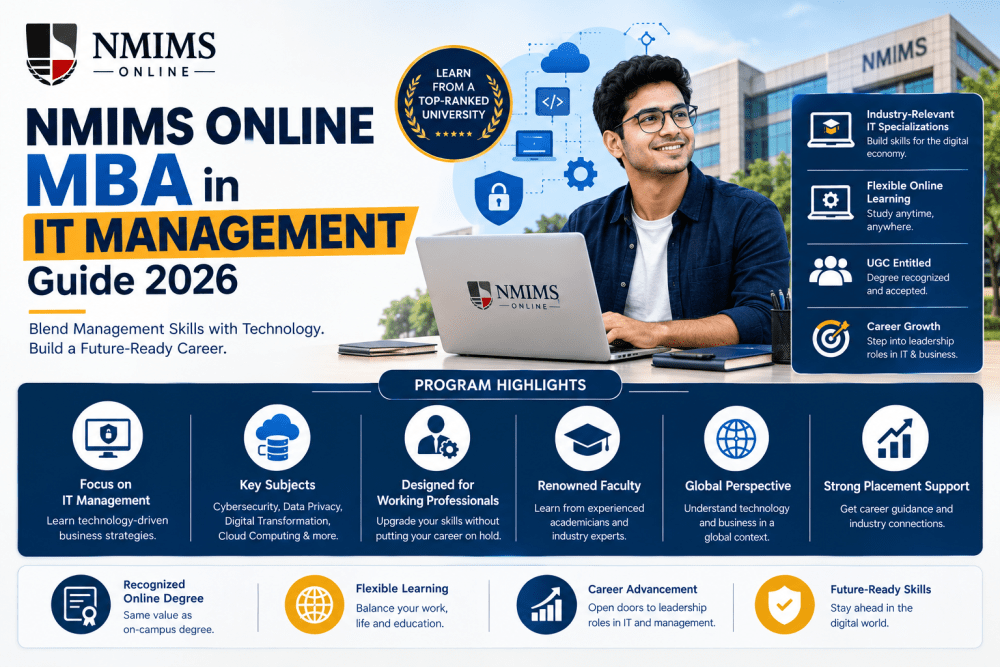Click the Guide 2026 heading
This screenshot has height=667, width=1000.
(133, 280)
